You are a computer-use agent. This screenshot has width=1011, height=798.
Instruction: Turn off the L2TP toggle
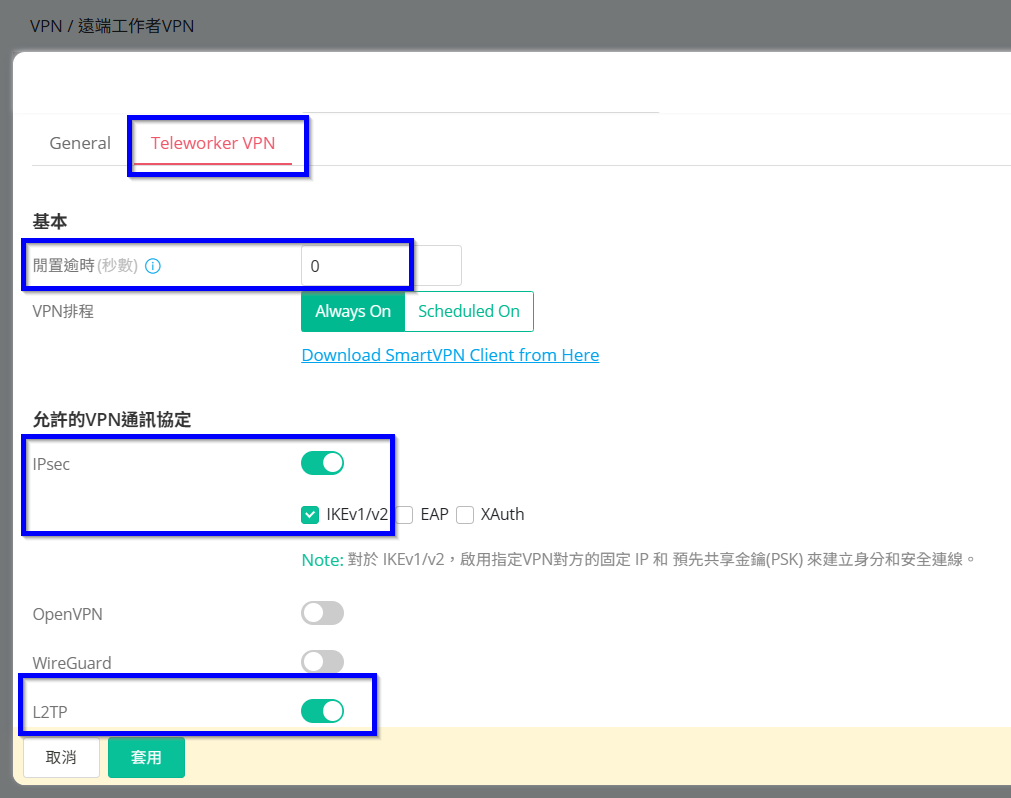(322, 711)
